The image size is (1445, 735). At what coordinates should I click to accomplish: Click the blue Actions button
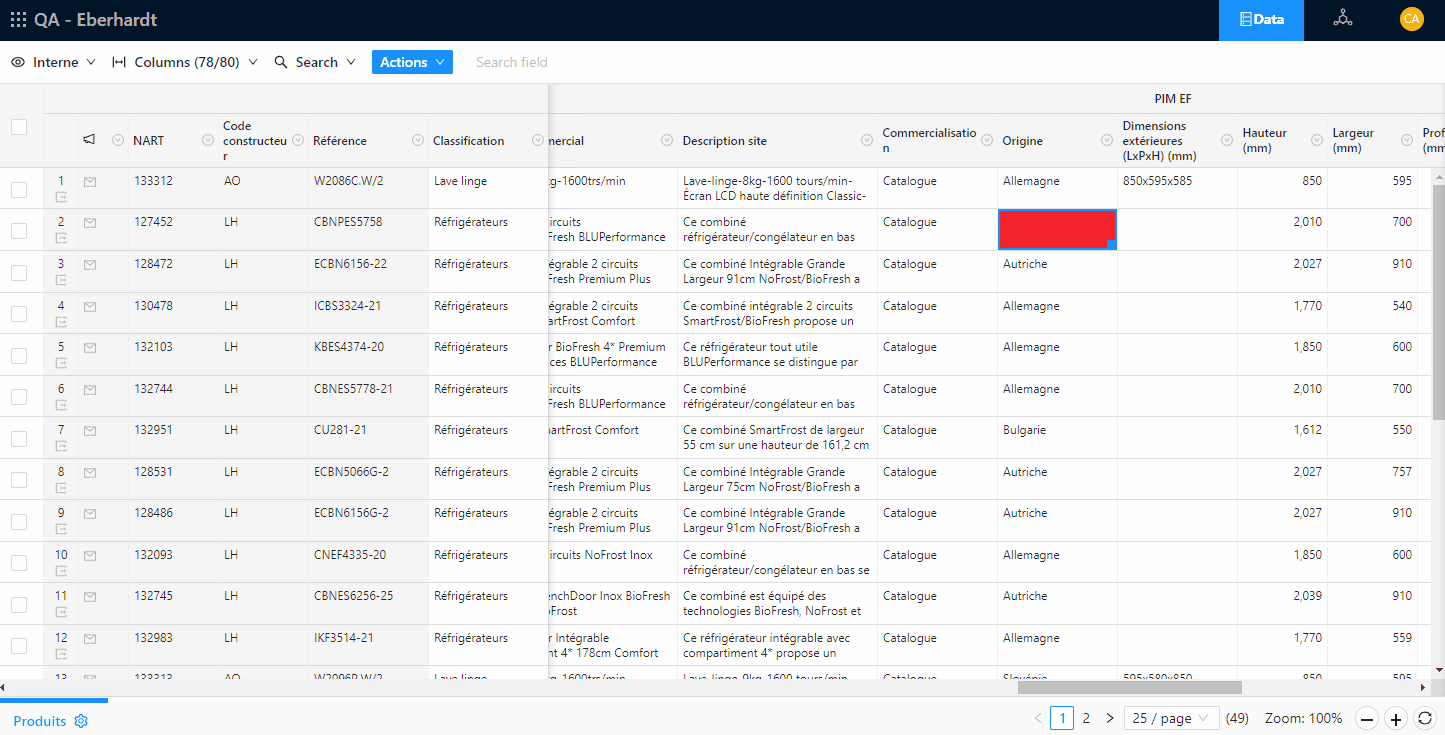(x=412, y=62)
